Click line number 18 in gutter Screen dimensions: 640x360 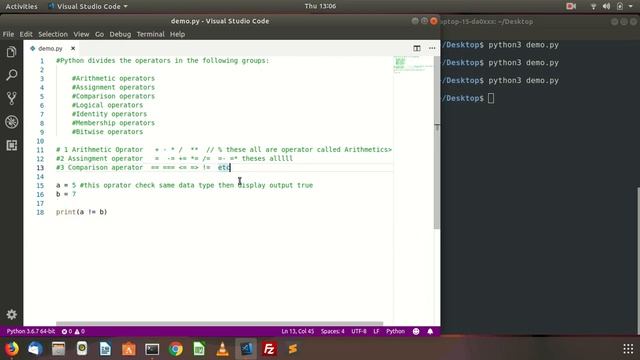click(40, 212)
